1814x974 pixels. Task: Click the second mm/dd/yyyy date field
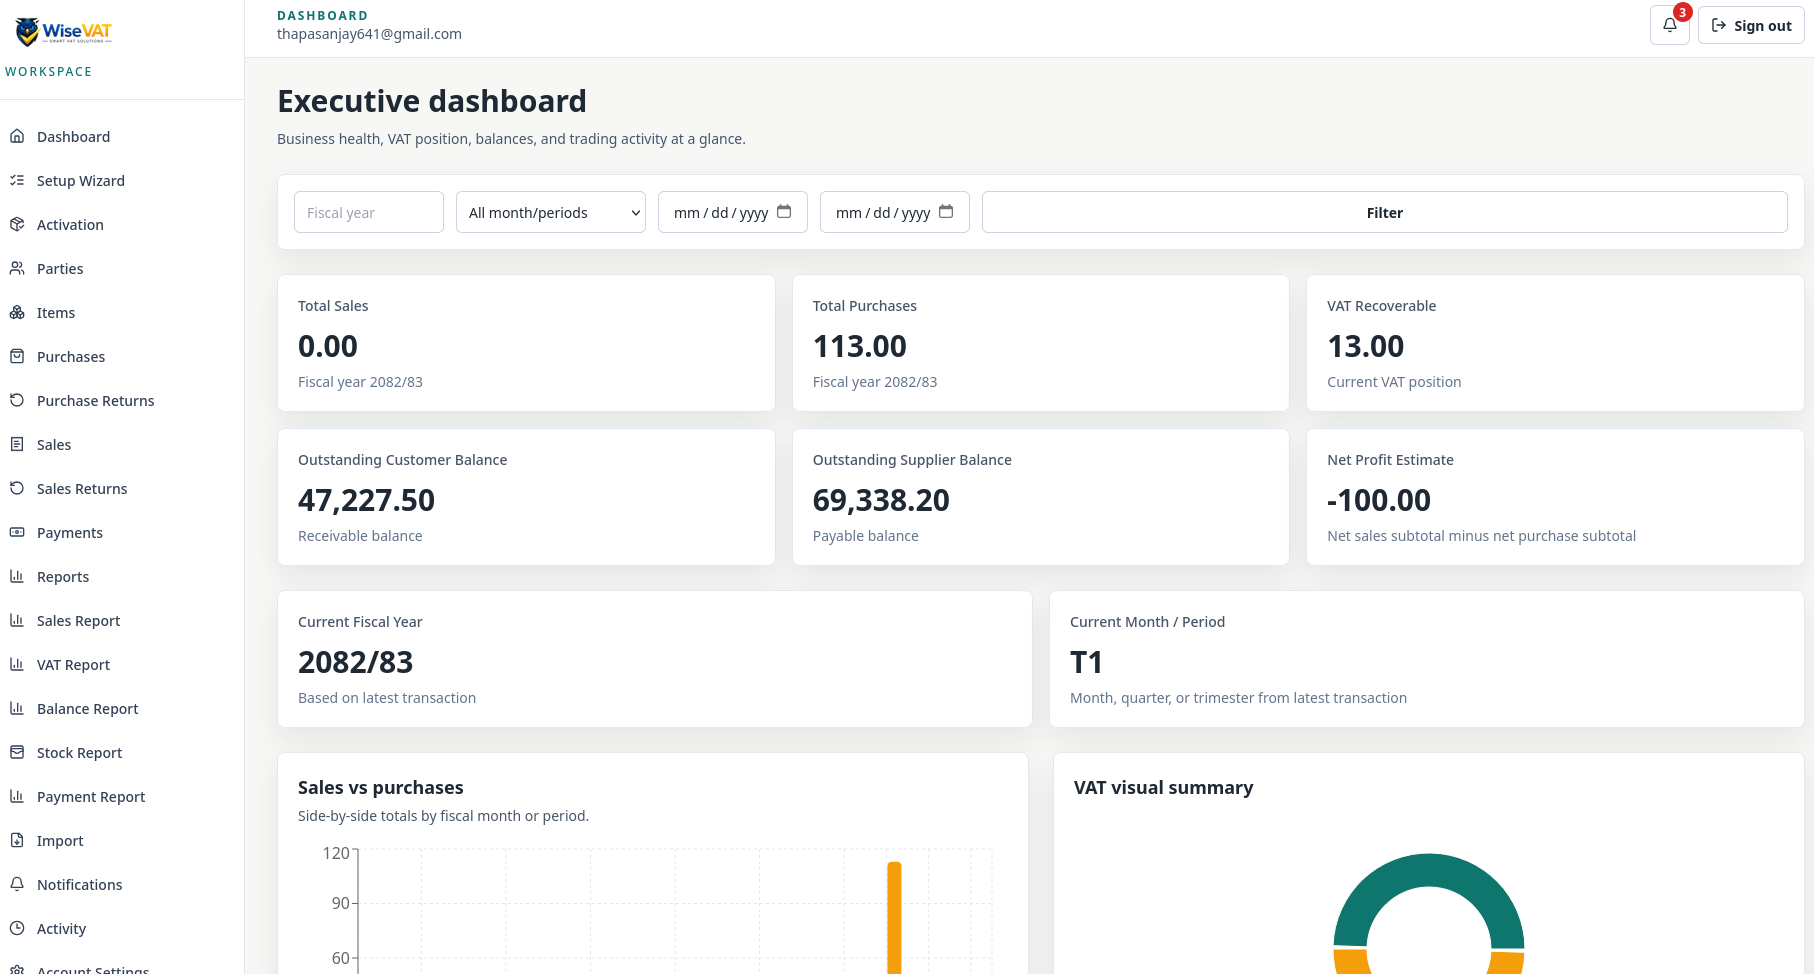895,212
